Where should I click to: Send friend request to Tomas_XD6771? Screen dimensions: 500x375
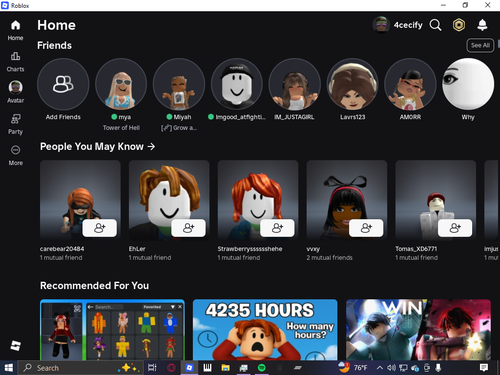coord(455,228)
